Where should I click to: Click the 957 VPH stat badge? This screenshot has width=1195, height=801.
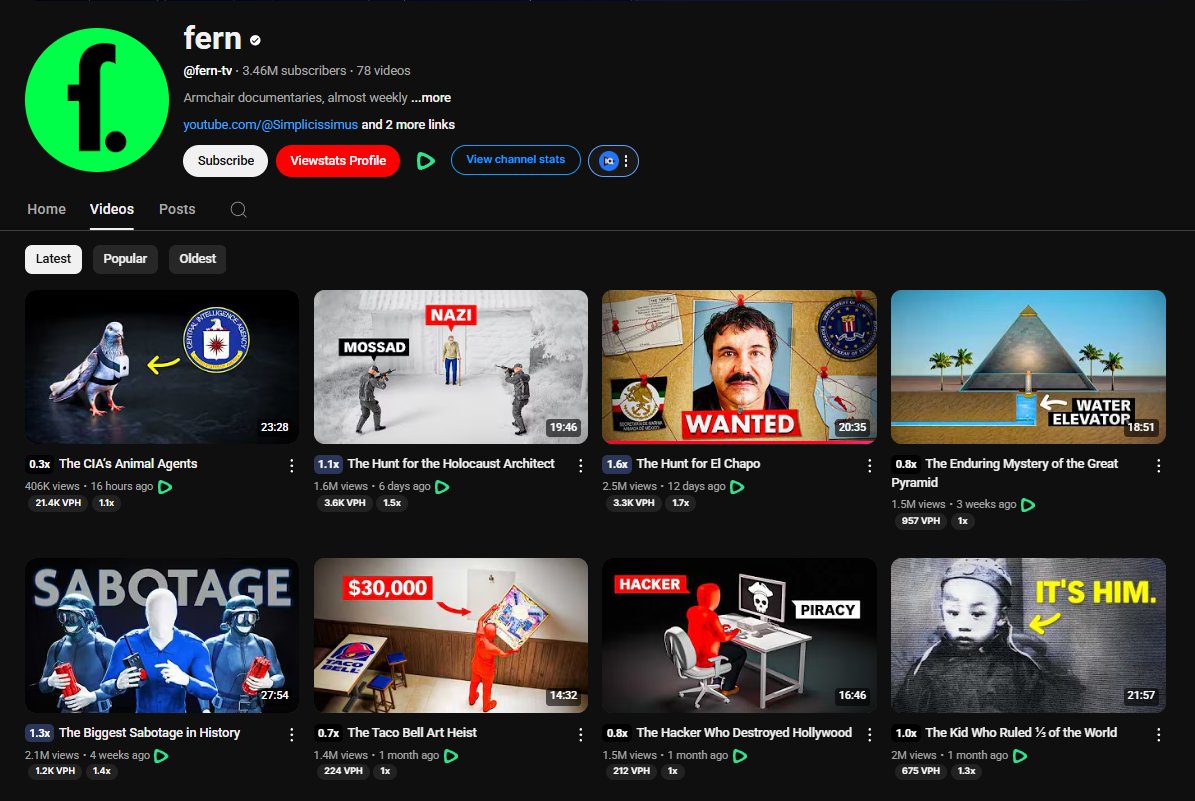(921, 521)
